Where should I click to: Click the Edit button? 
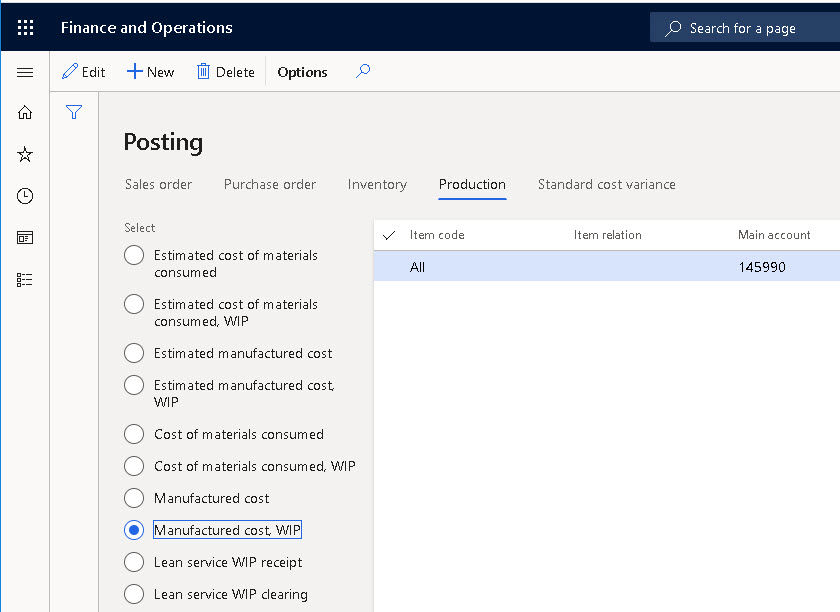tap(84, 71)
